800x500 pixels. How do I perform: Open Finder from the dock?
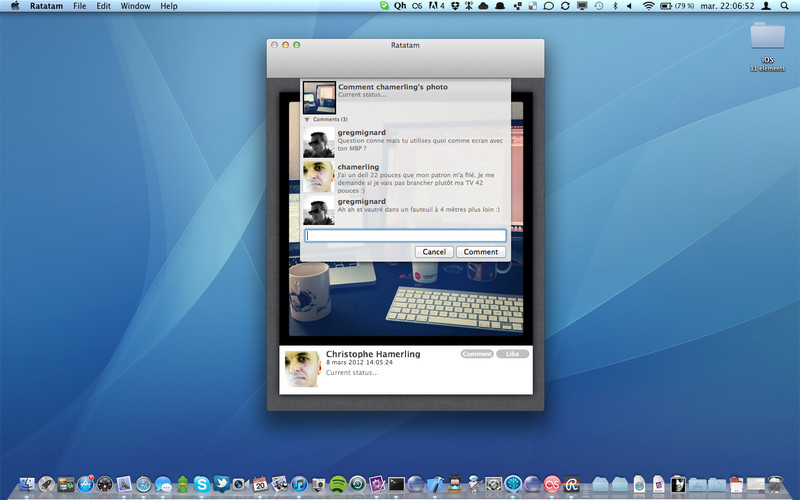[27, 484]
